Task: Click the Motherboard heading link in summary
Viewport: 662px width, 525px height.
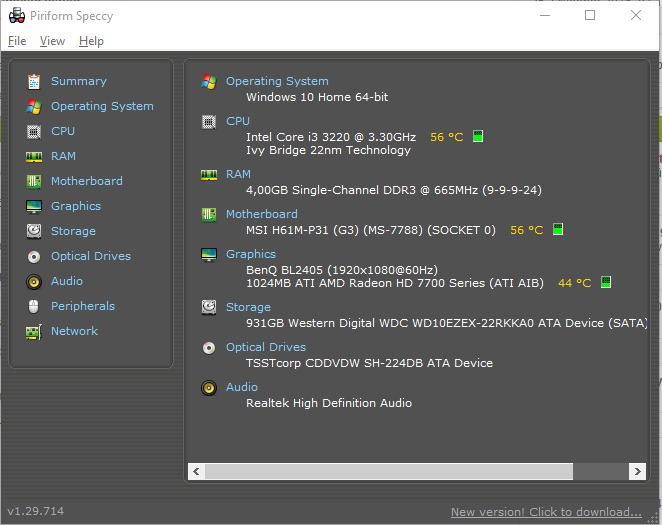Action: (262, 214)
